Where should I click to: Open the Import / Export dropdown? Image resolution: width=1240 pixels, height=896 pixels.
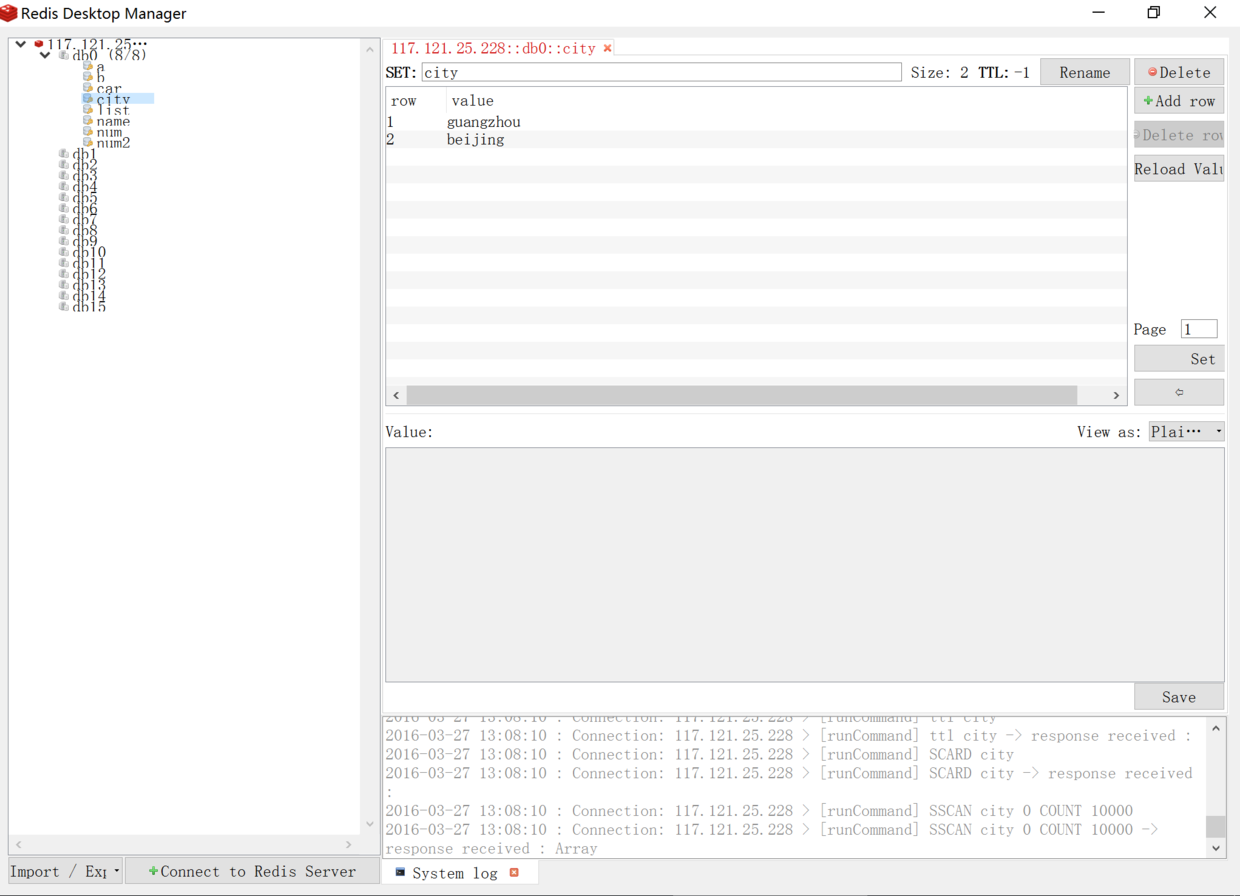[66, 871]
